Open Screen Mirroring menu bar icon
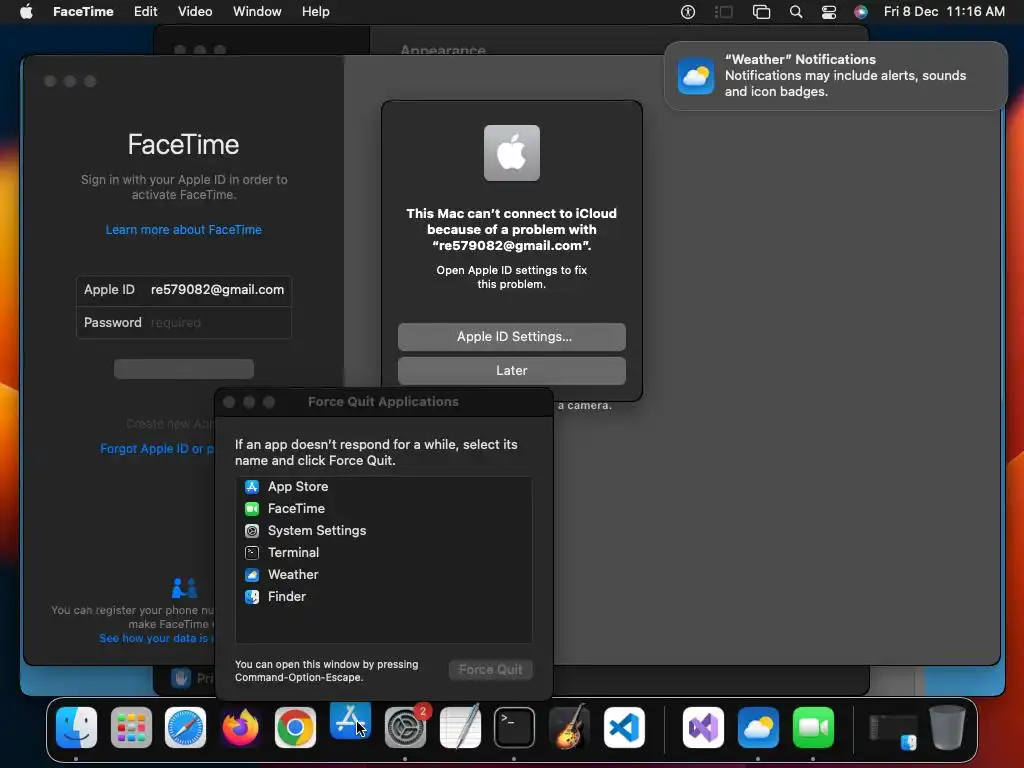The width and height of the screenshot is (1024, 768). (x=761, y=12)
